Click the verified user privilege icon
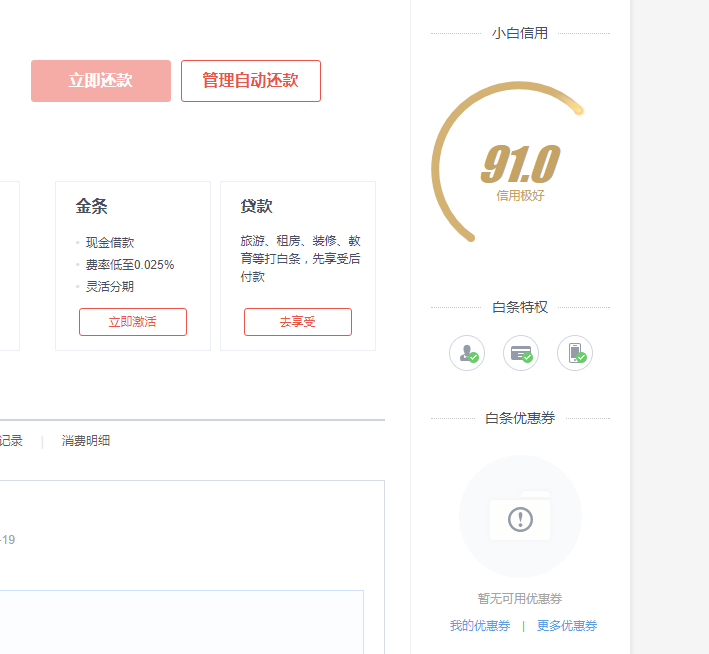This screenshot has width=709, height=654. 467,353
